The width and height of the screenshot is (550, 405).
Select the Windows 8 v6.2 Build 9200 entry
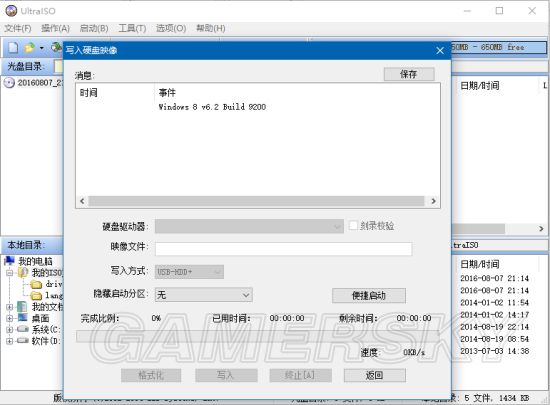click(x=212, y=107)
